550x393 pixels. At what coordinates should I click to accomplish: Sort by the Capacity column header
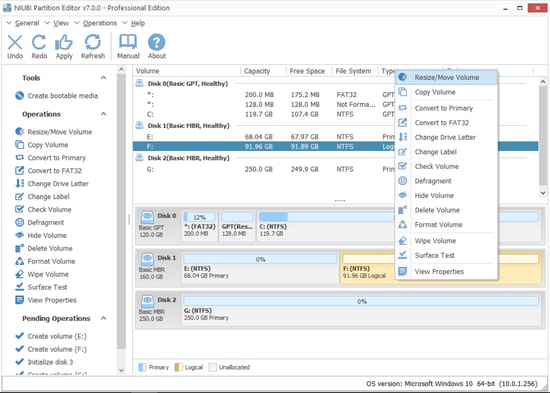click(x=263, y=71)
